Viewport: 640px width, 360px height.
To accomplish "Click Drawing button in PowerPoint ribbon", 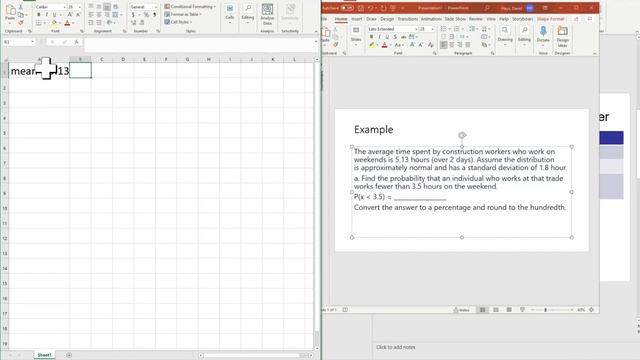I will click(x=505, y=34).
